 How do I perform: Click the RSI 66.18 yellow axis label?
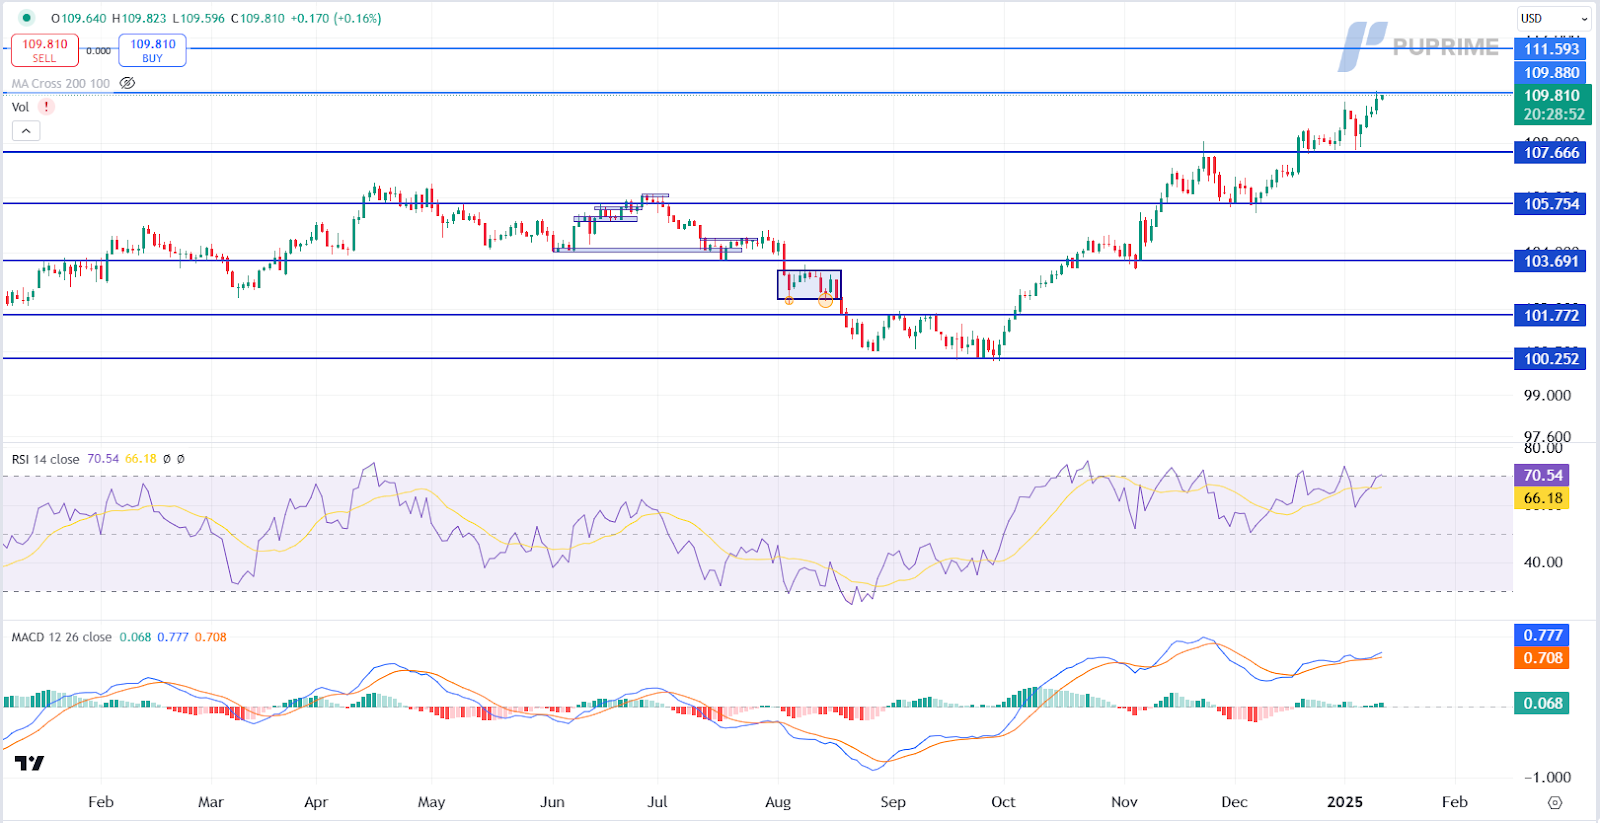coord(1542,498)
